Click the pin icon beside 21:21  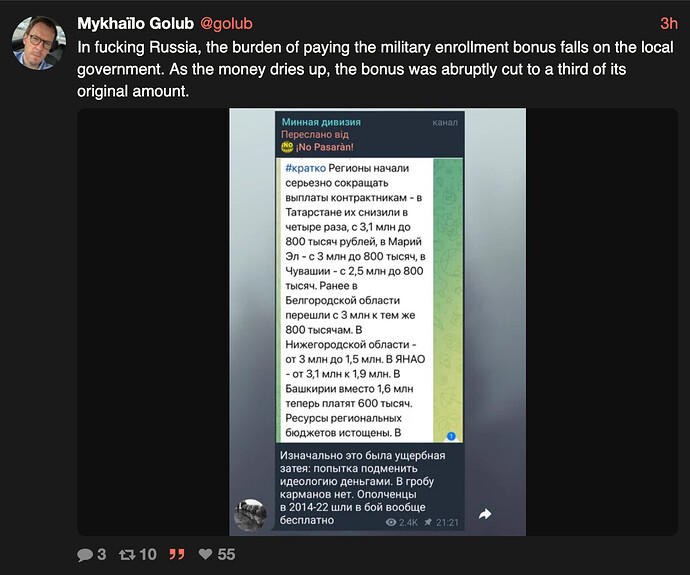[428, 522]
